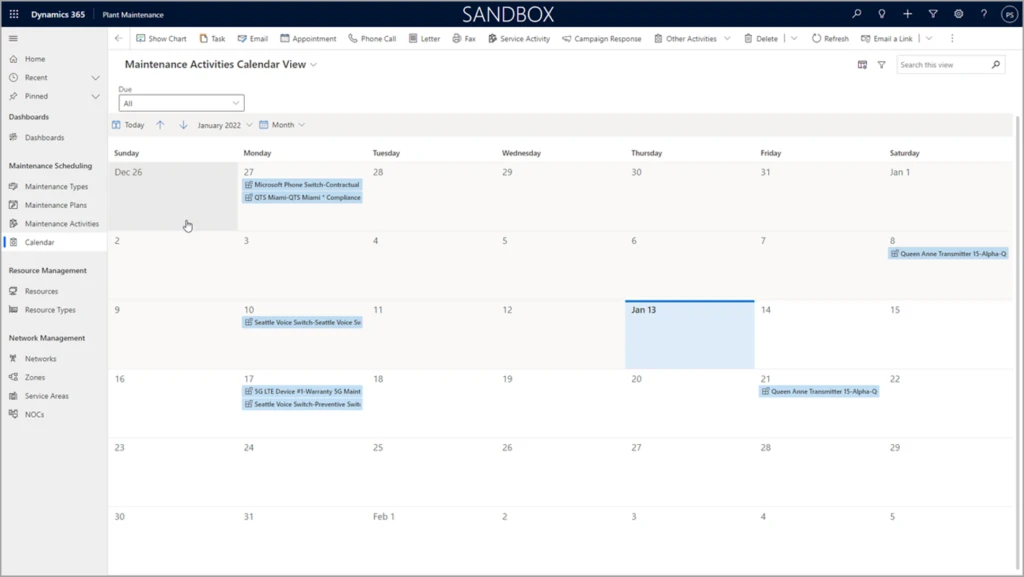Toggle the Show Chart view

161,38
